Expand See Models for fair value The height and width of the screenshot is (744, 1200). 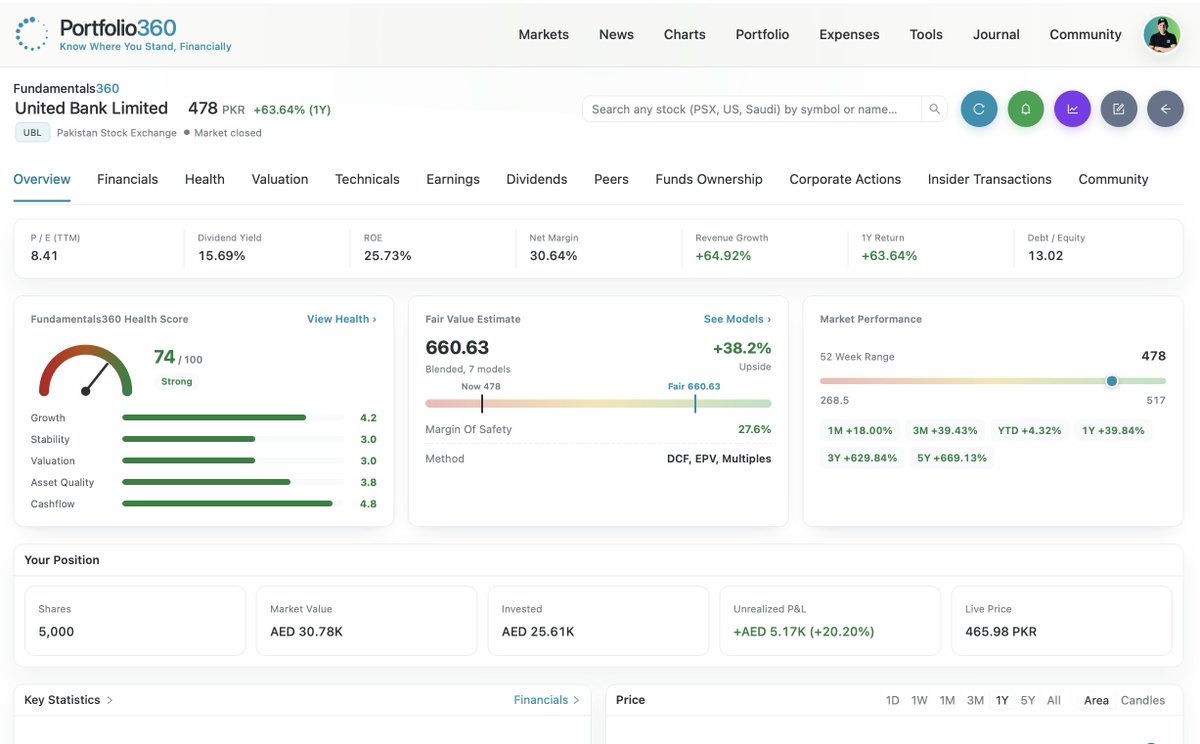(737, 319)
